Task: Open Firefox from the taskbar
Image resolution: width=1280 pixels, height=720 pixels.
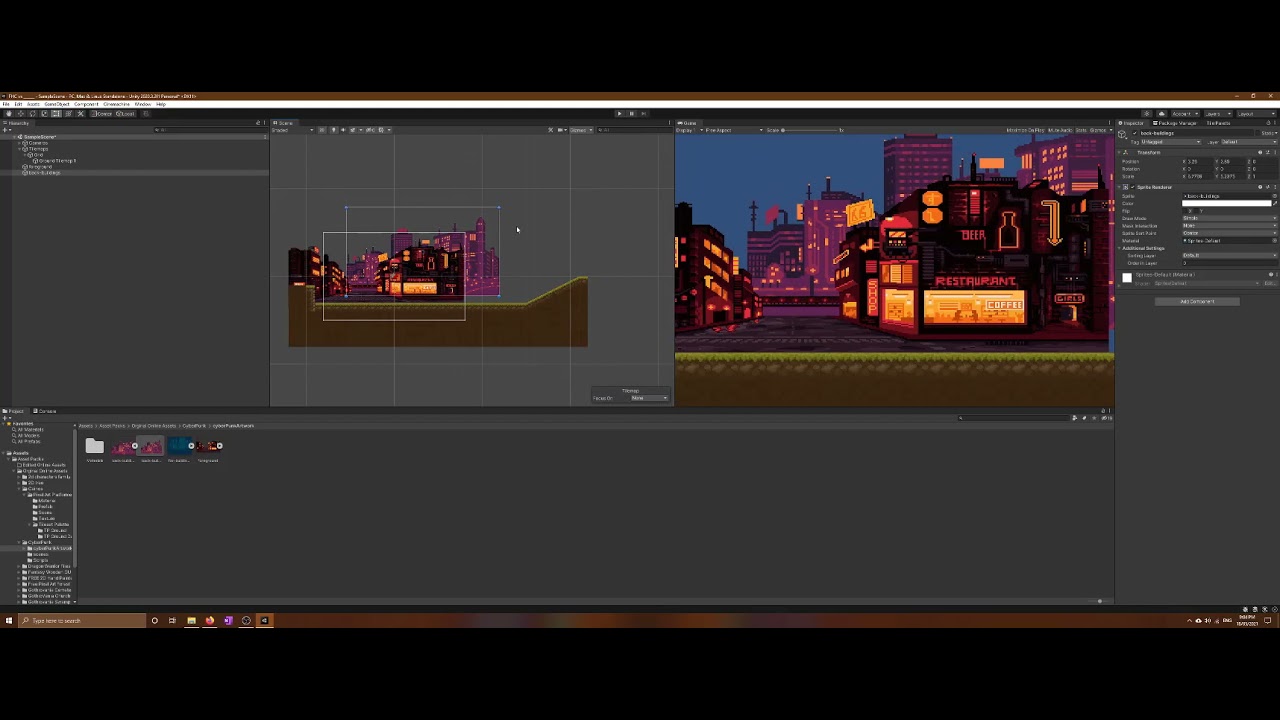Action: click(210, 621)
